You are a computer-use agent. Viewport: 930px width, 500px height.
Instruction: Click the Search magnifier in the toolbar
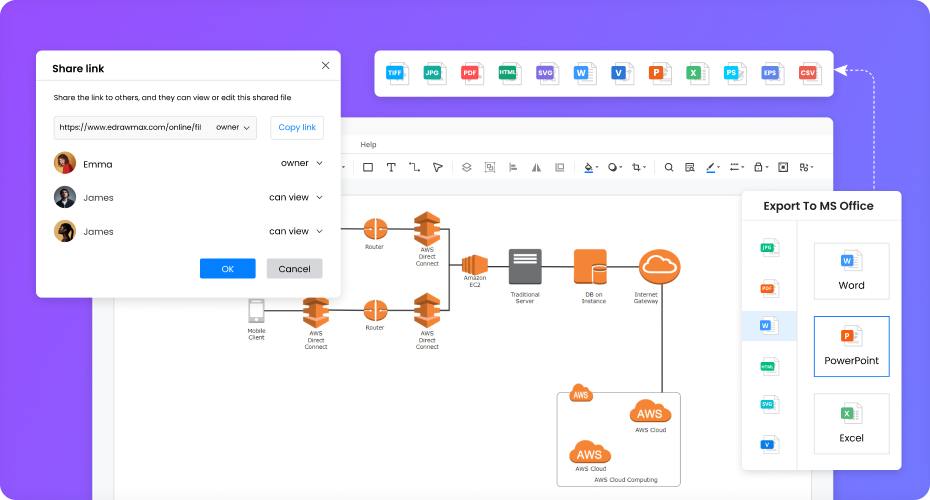(x=669, y=167)
